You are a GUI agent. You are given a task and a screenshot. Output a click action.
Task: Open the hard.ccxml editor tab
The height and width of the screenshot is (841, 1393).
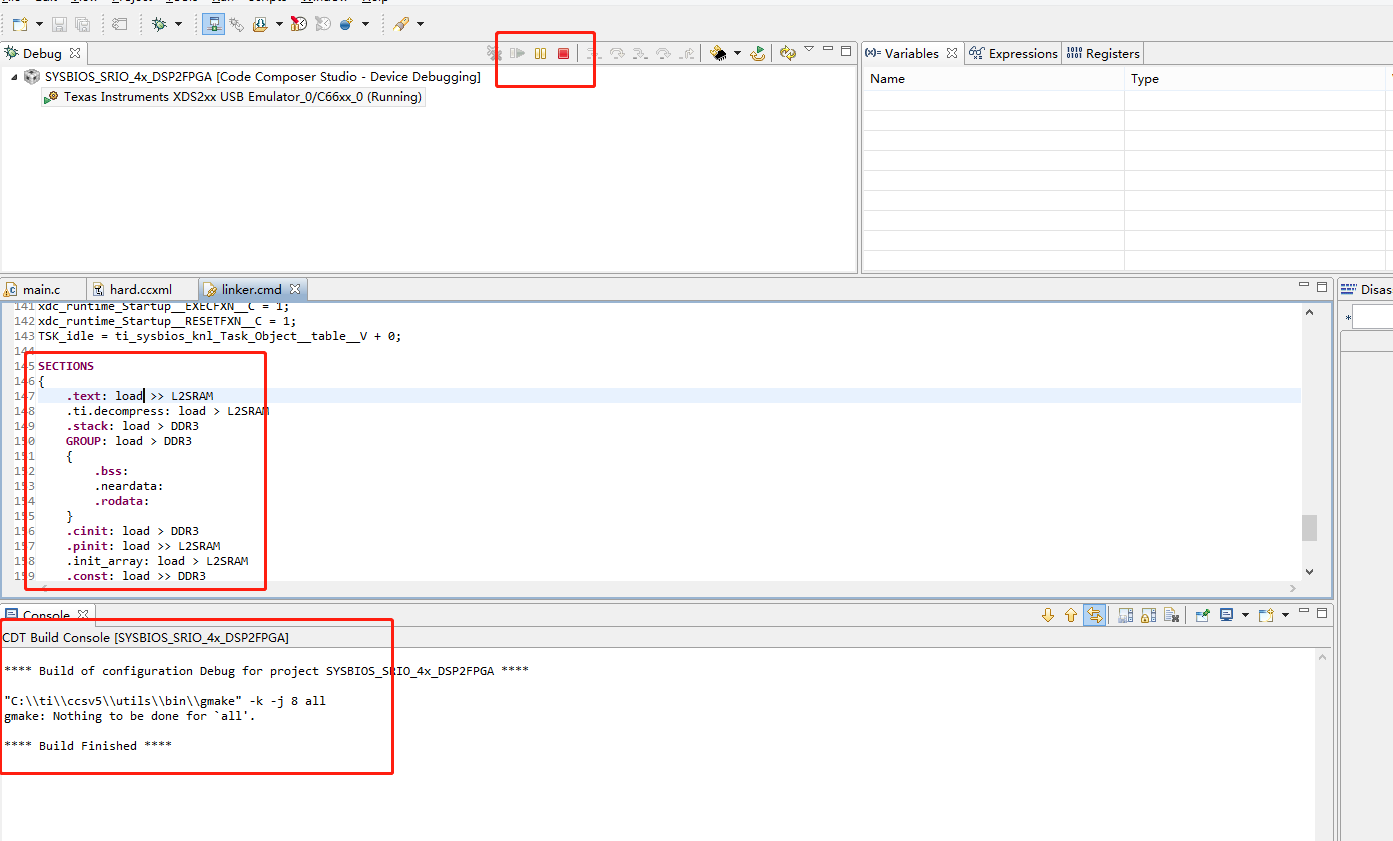click(x=141, y=289)
